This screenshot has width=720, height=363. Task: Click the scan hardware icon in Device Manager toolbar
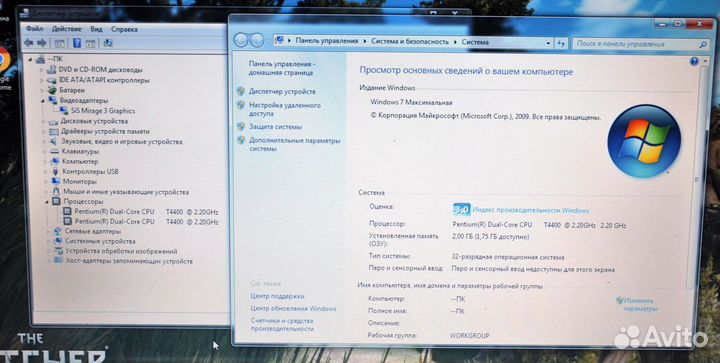[108, 43]
